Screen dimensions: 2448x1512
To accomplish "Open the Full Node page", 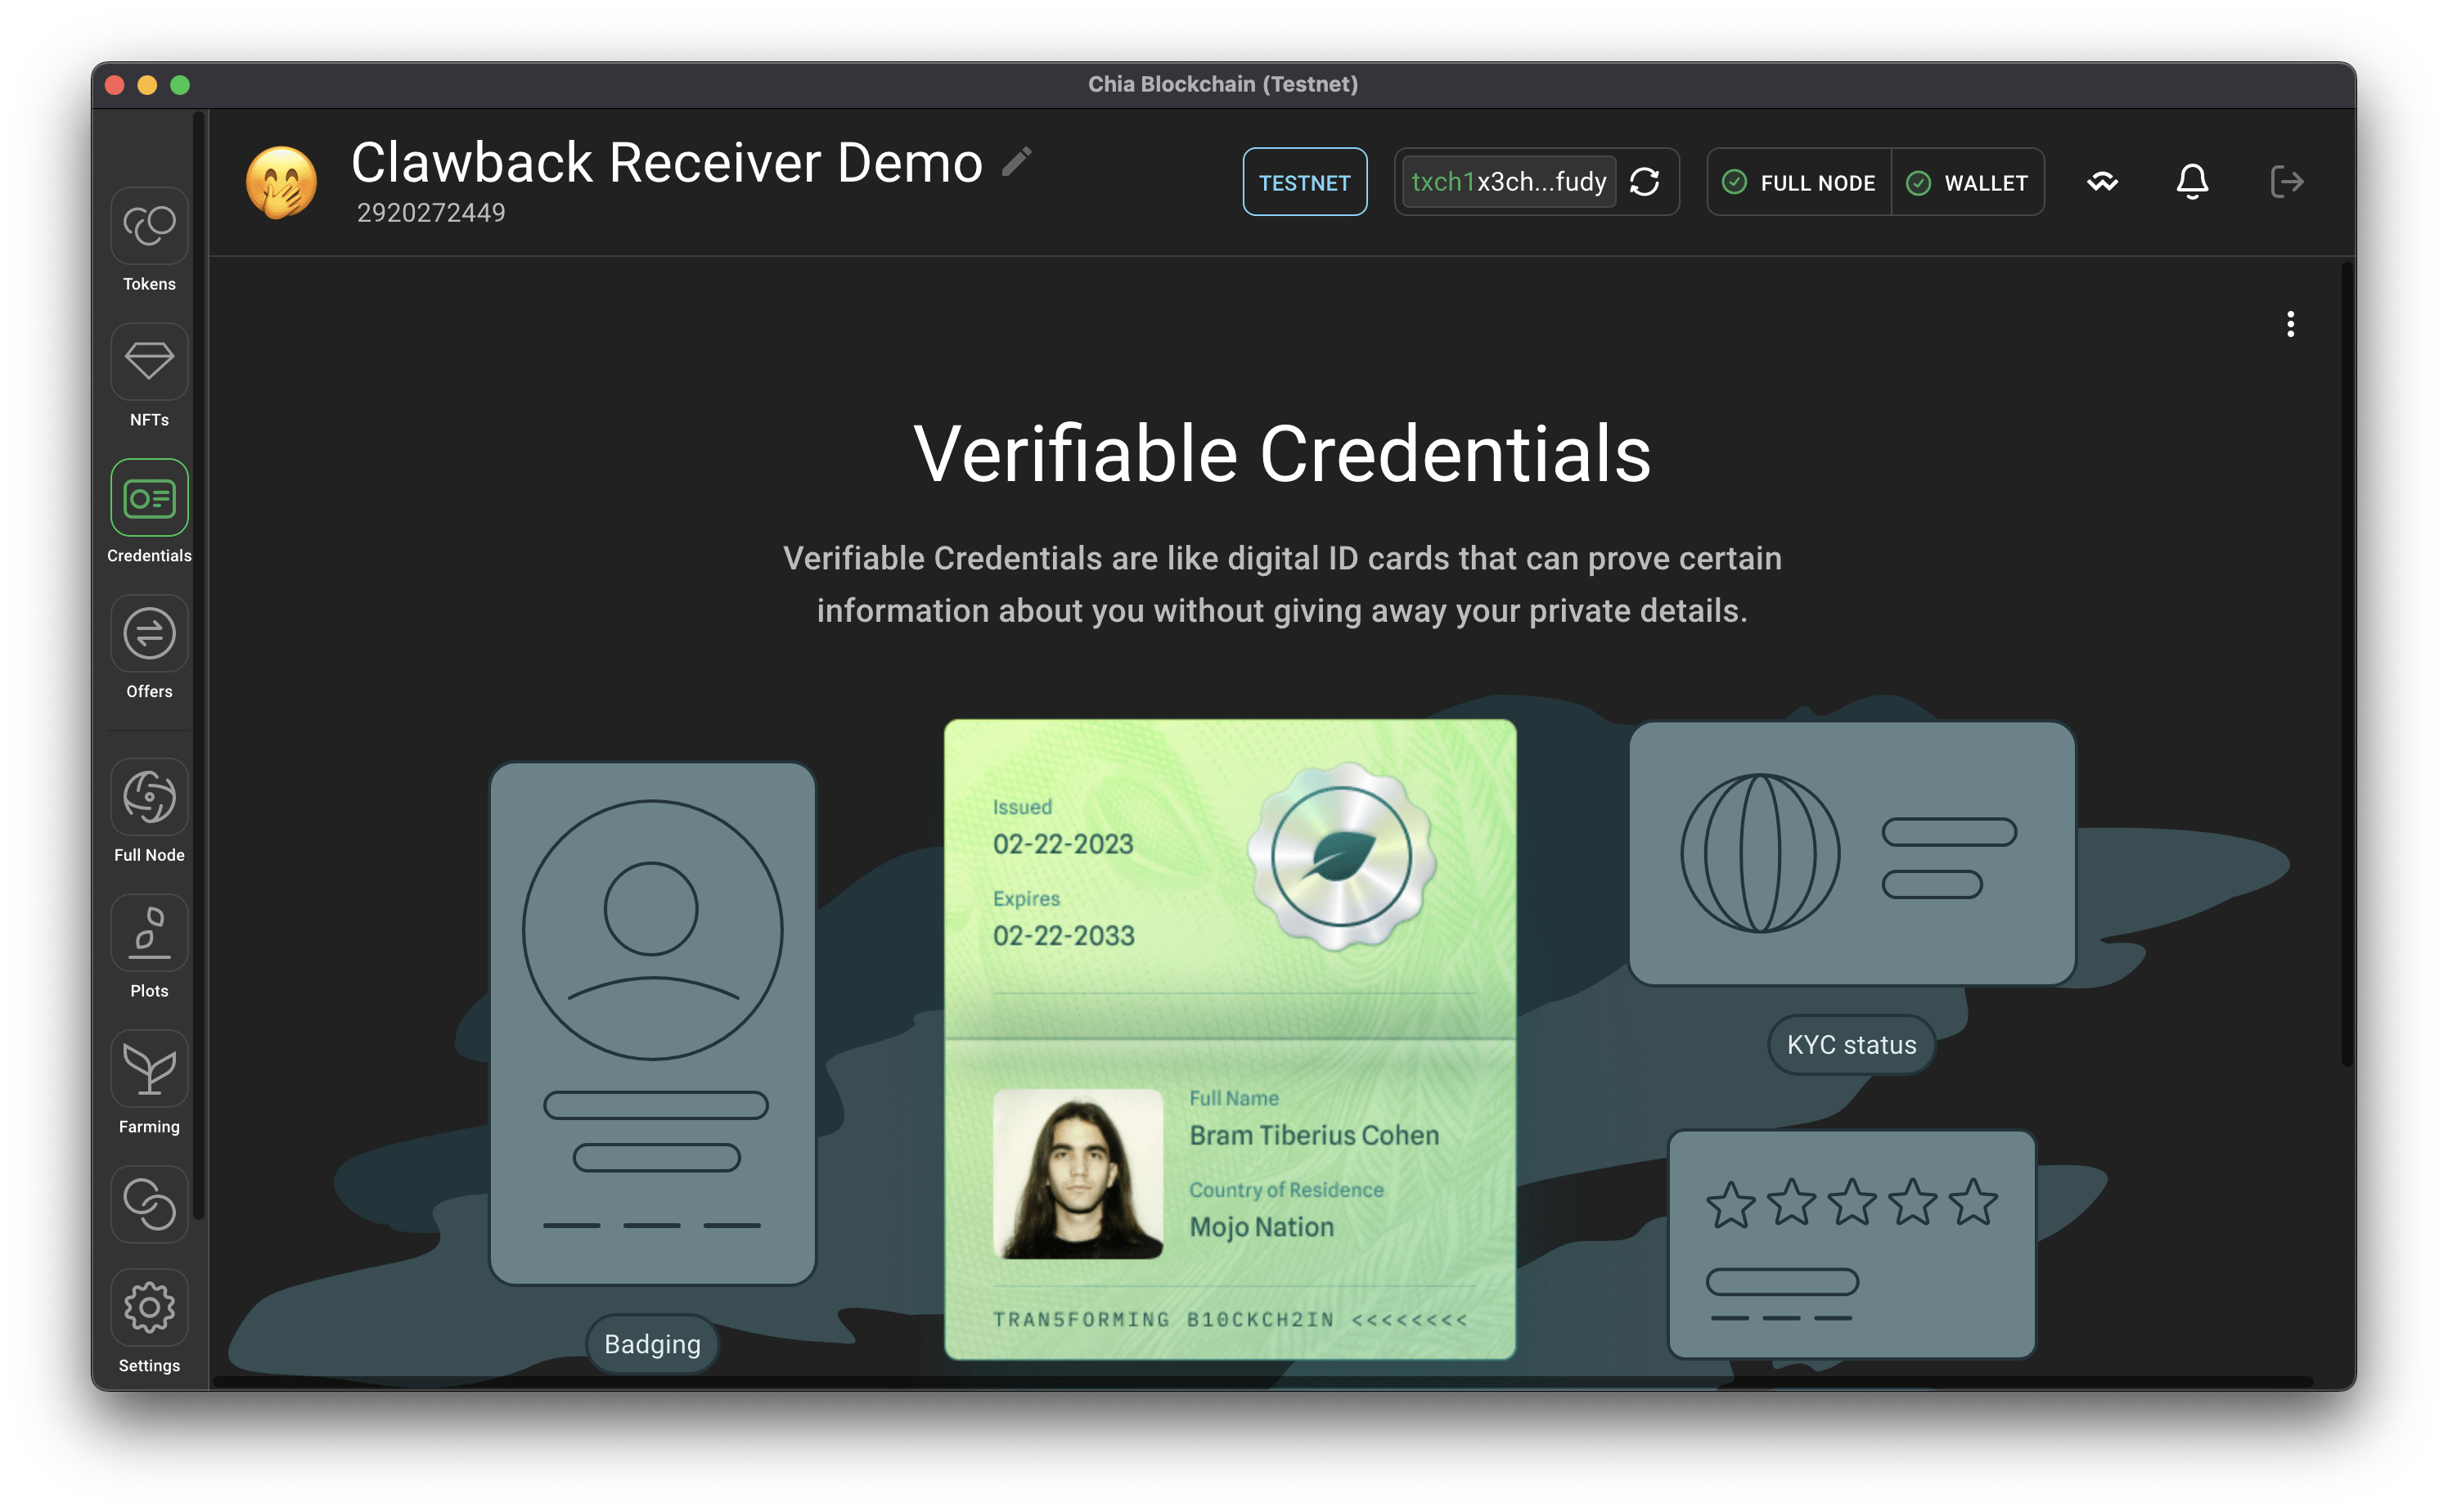I will 149,797.
